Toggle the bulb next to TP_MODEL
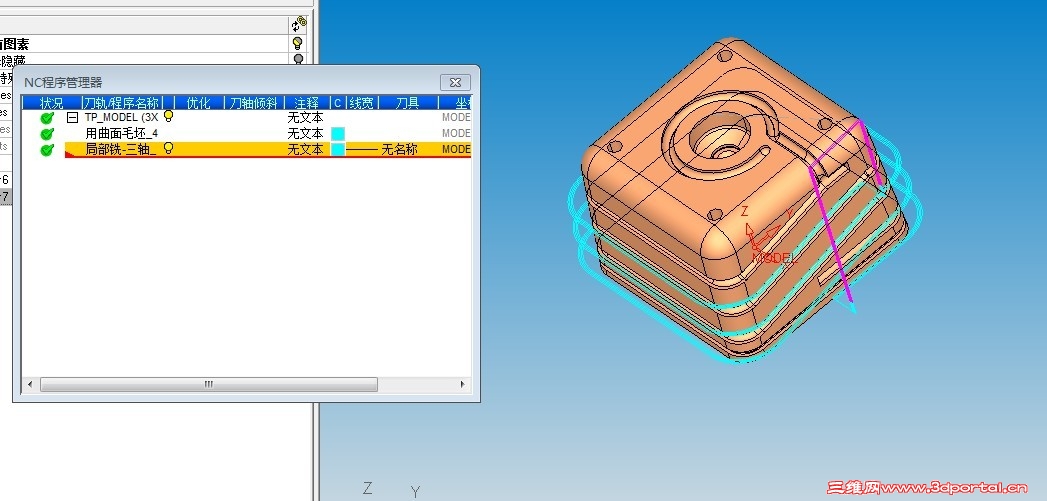1047x501 pixels. click(168, 116)
